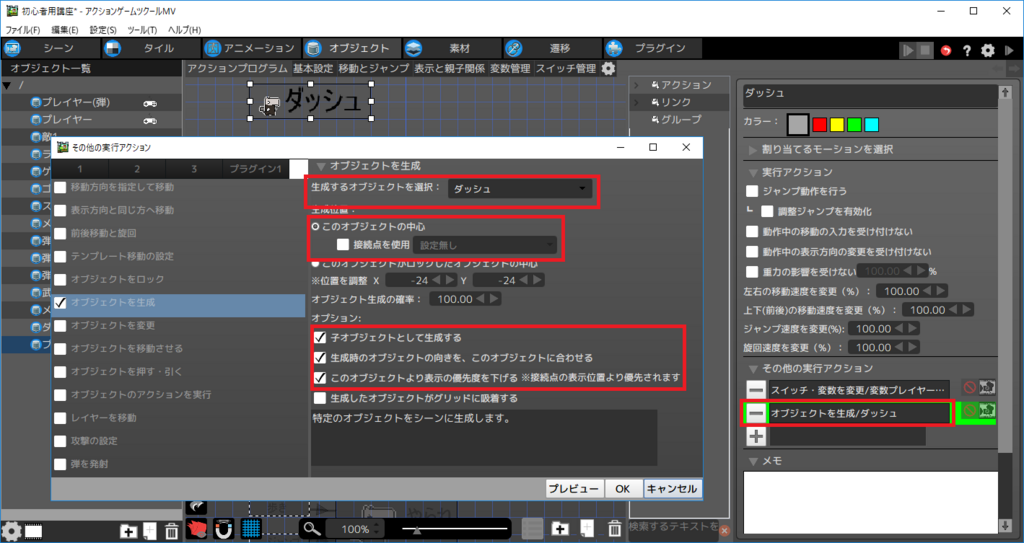Toggle the magnet snap icon

tap(223, 529)
